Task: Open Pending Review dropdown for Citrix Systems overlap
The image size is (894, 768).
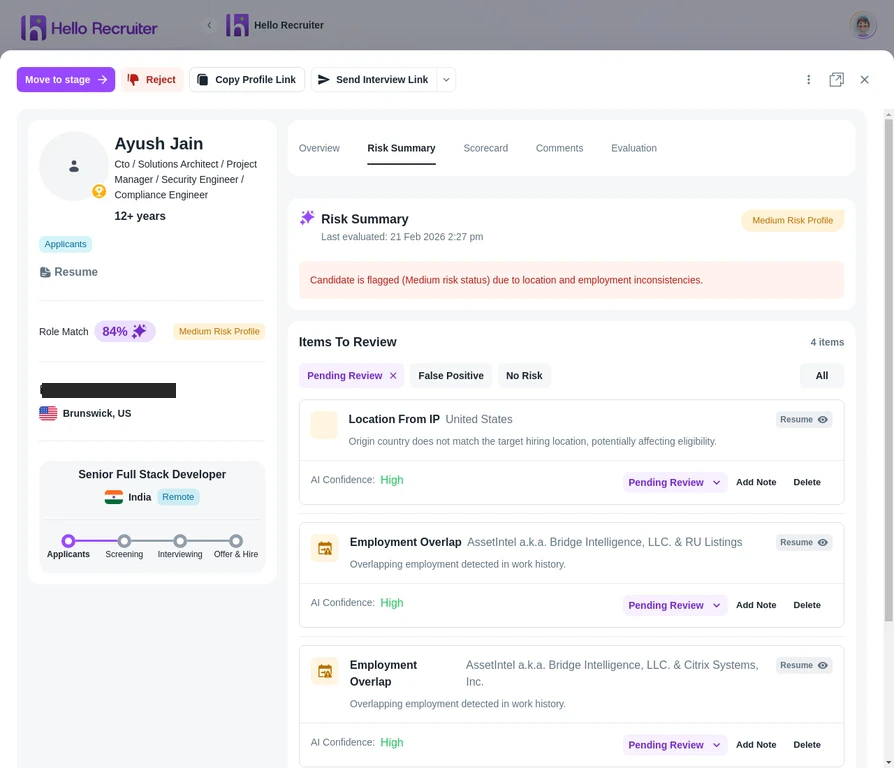Action: tap(674, 745)
